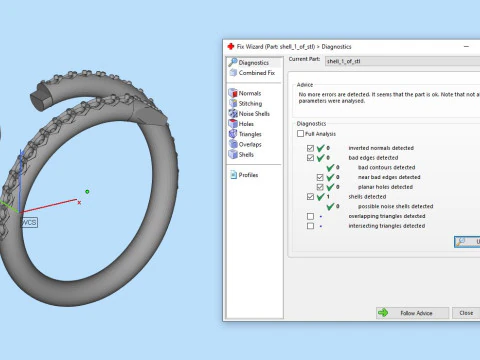Click the Follow Advice button
480x360 pixels.
[x=413, y=313]
